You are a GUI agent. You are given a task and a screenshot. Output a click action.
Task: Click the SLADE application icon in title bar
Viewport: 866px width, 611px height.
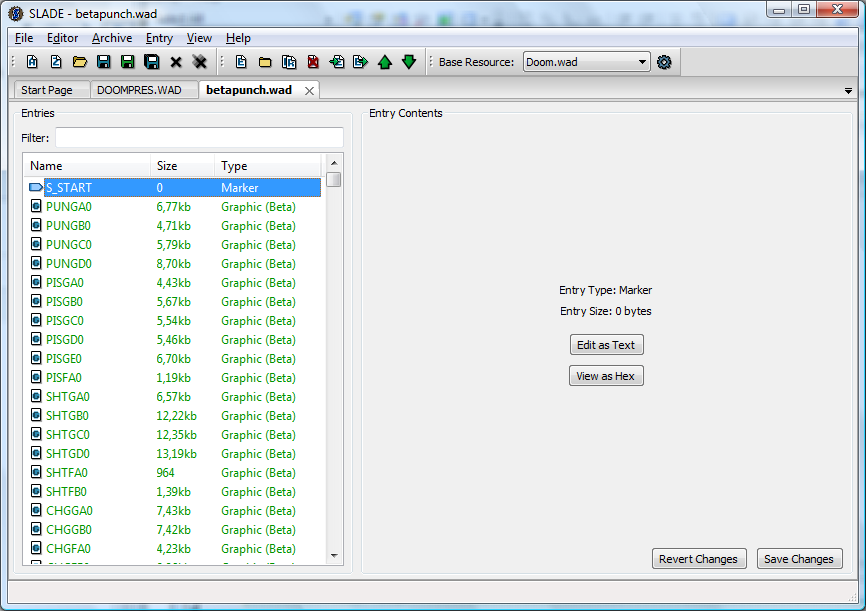pos(15,13)
